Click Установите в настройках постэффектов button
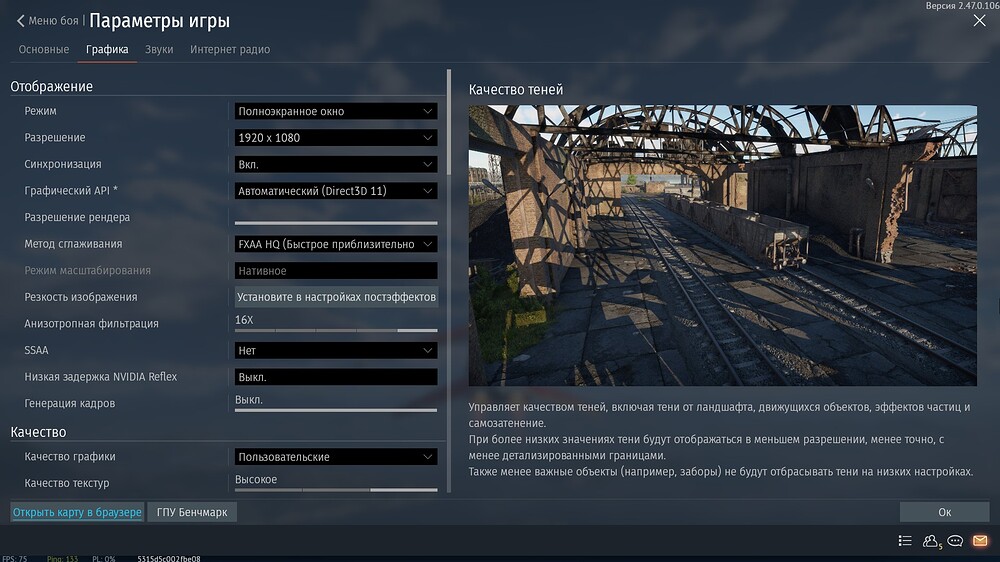The width and height of the screenshot is (1000, 562). (336, 297)
